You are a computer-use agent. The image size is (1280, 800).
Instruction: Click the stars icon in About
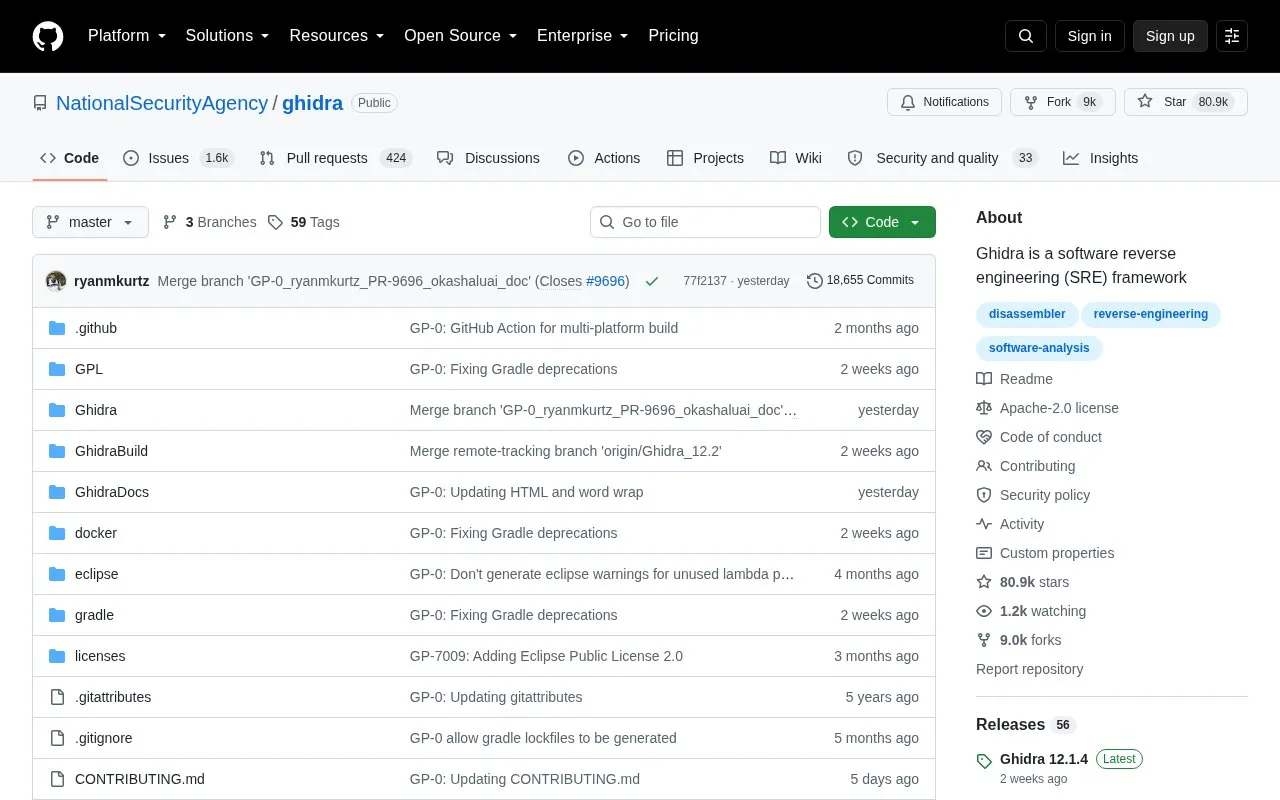click(984, 582)
